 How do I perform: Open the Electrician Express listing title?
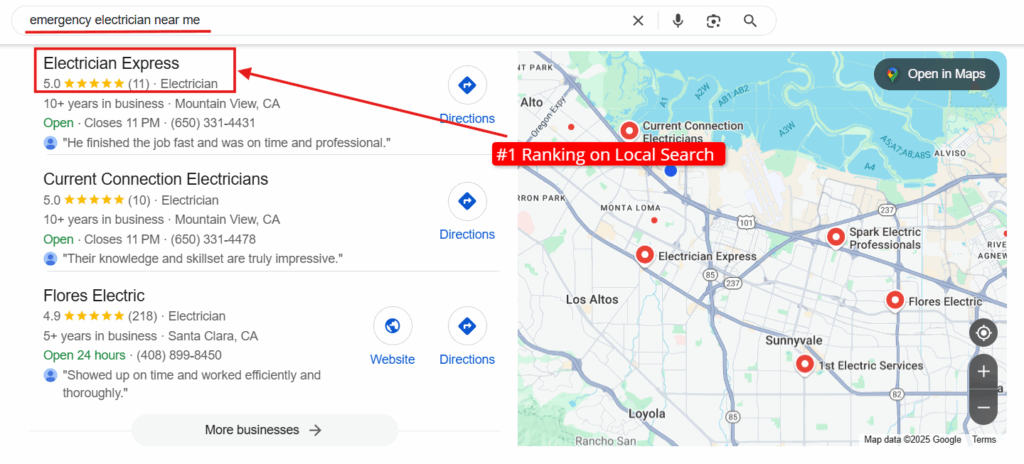click(x=111, y=63)
